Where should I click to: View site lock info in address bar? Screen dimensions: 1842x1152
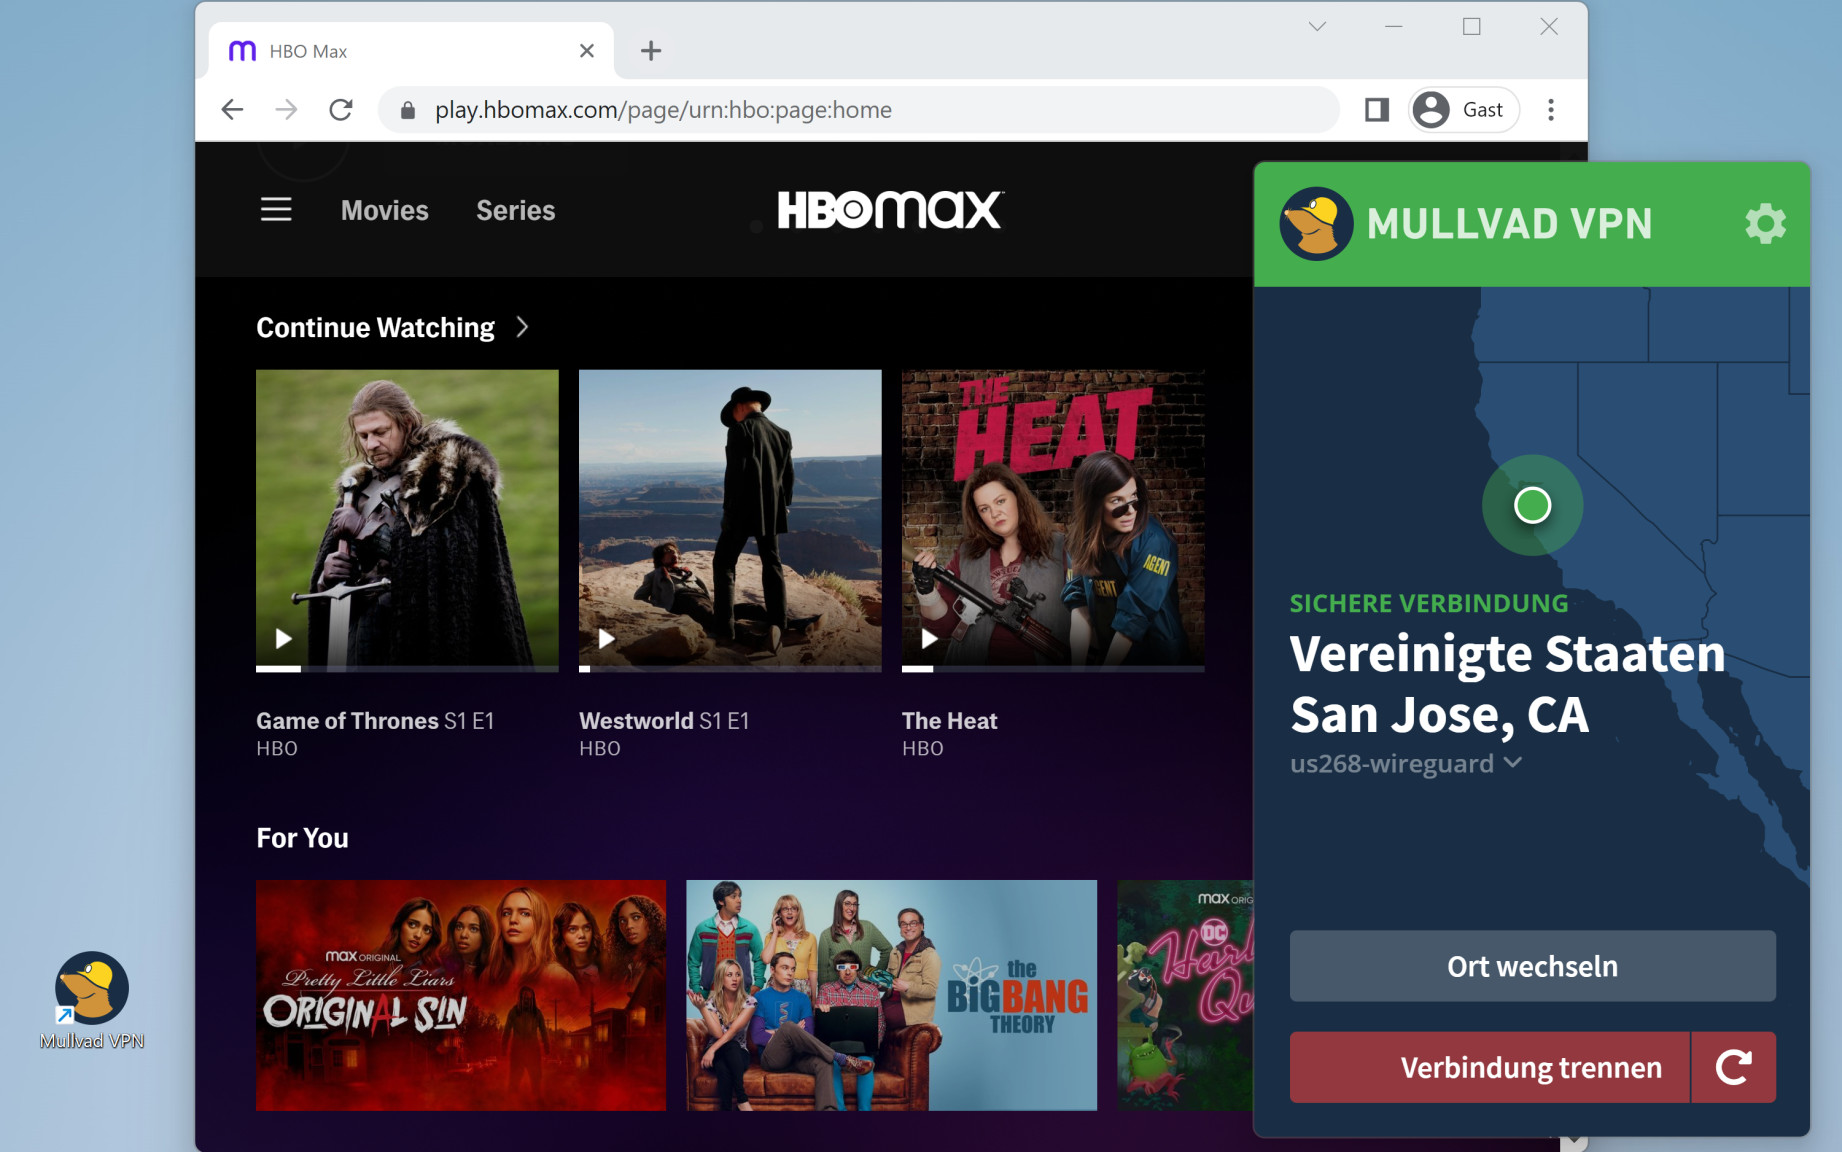tap(407, 110)
